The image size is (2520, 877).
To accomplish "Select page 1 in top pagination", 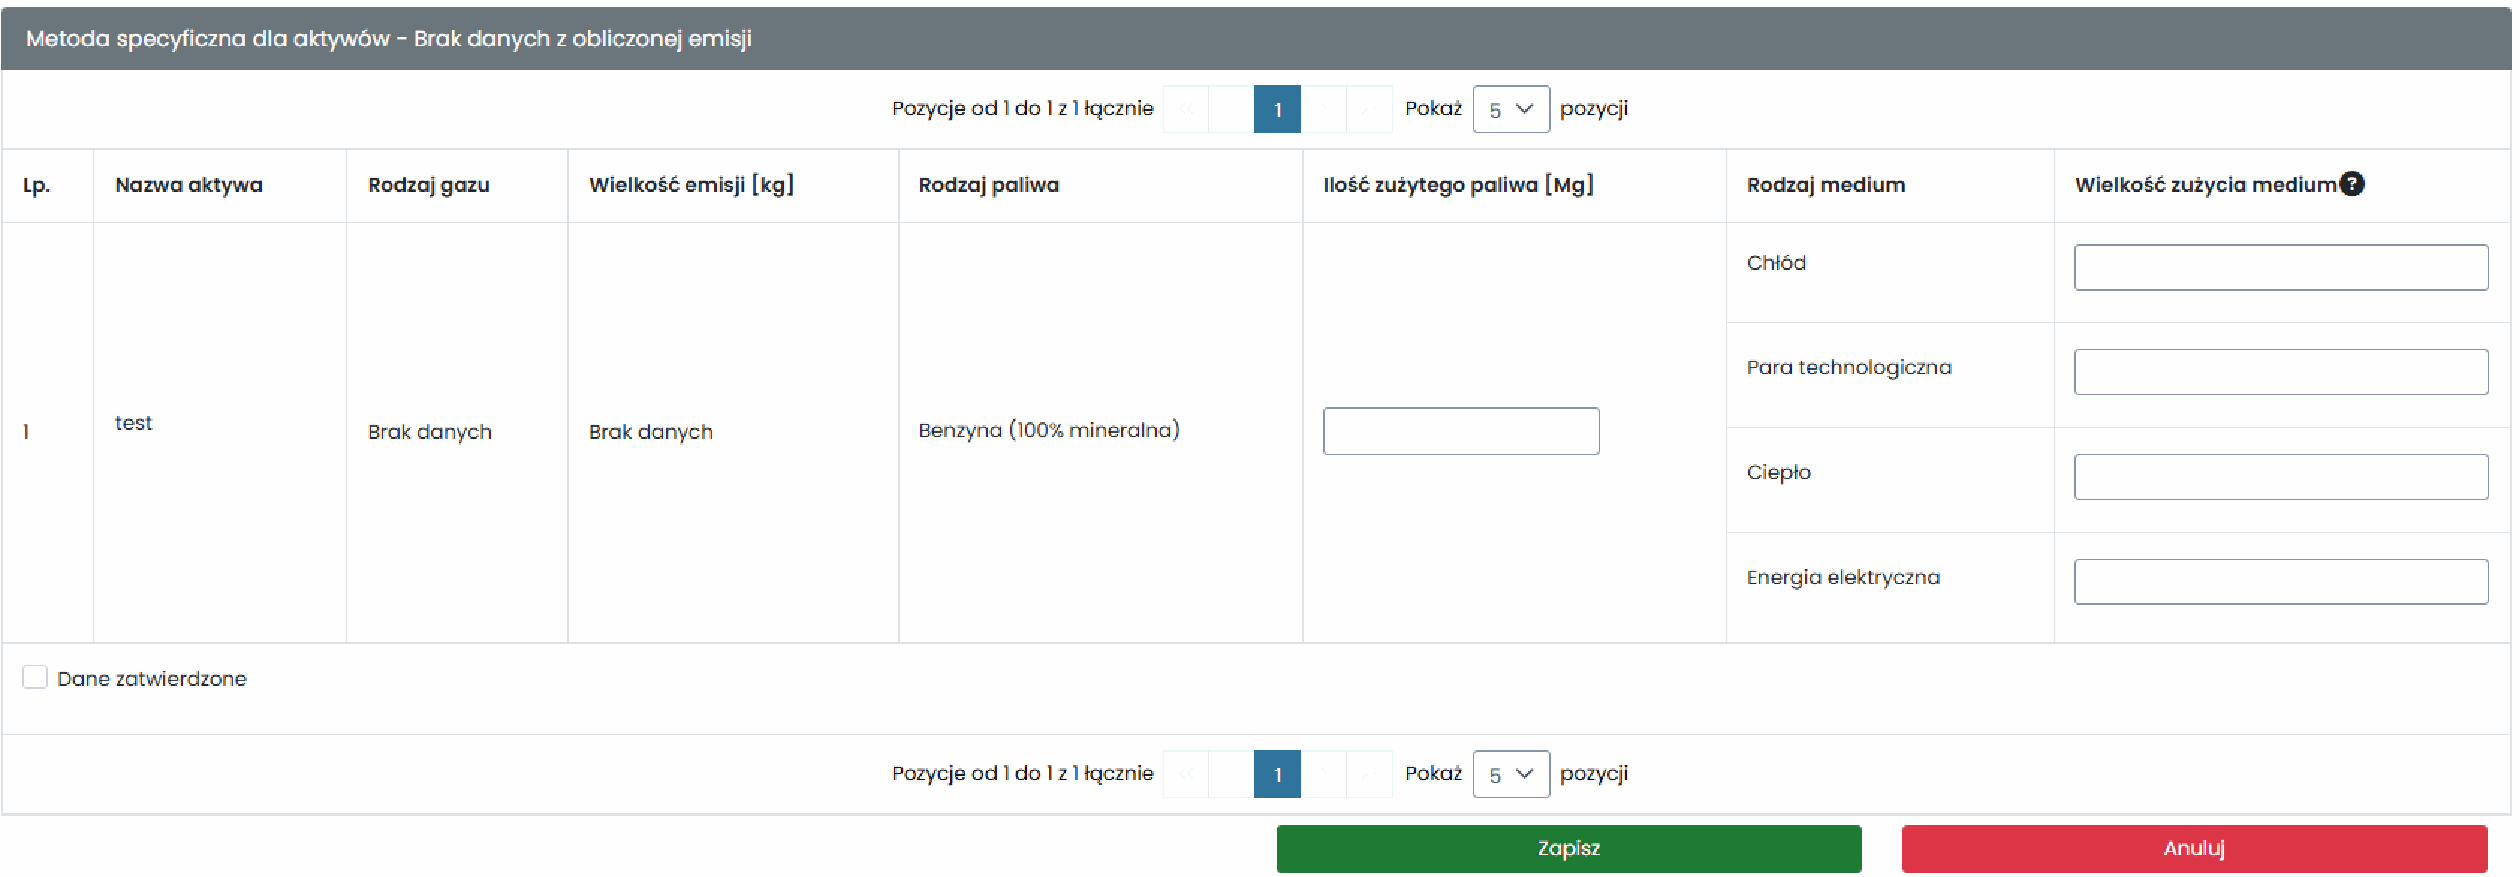I will pos(1277,109).
